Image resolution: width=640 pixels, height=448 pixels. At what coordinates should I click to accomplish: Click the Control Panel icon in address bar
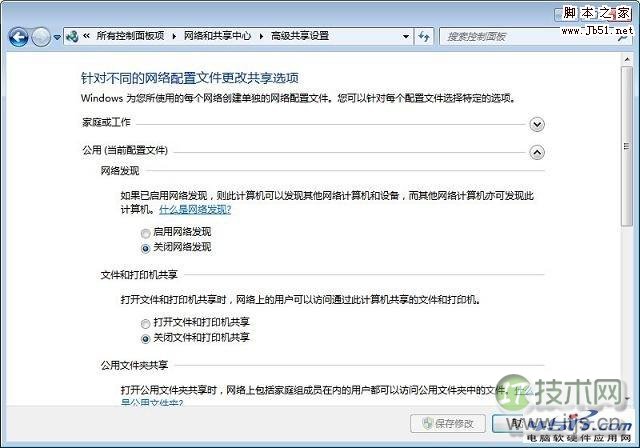coord(72,36)
